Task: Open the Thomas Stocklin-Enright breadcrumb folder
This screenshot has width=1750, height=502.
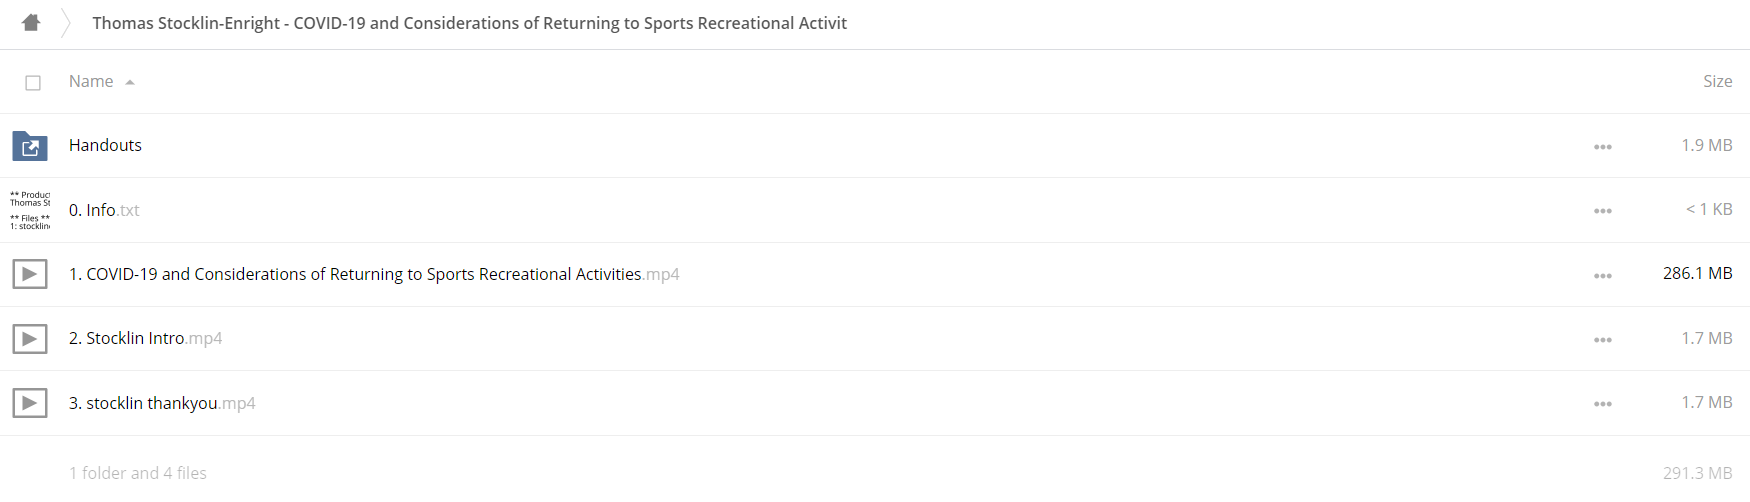Action: (469, 23)
